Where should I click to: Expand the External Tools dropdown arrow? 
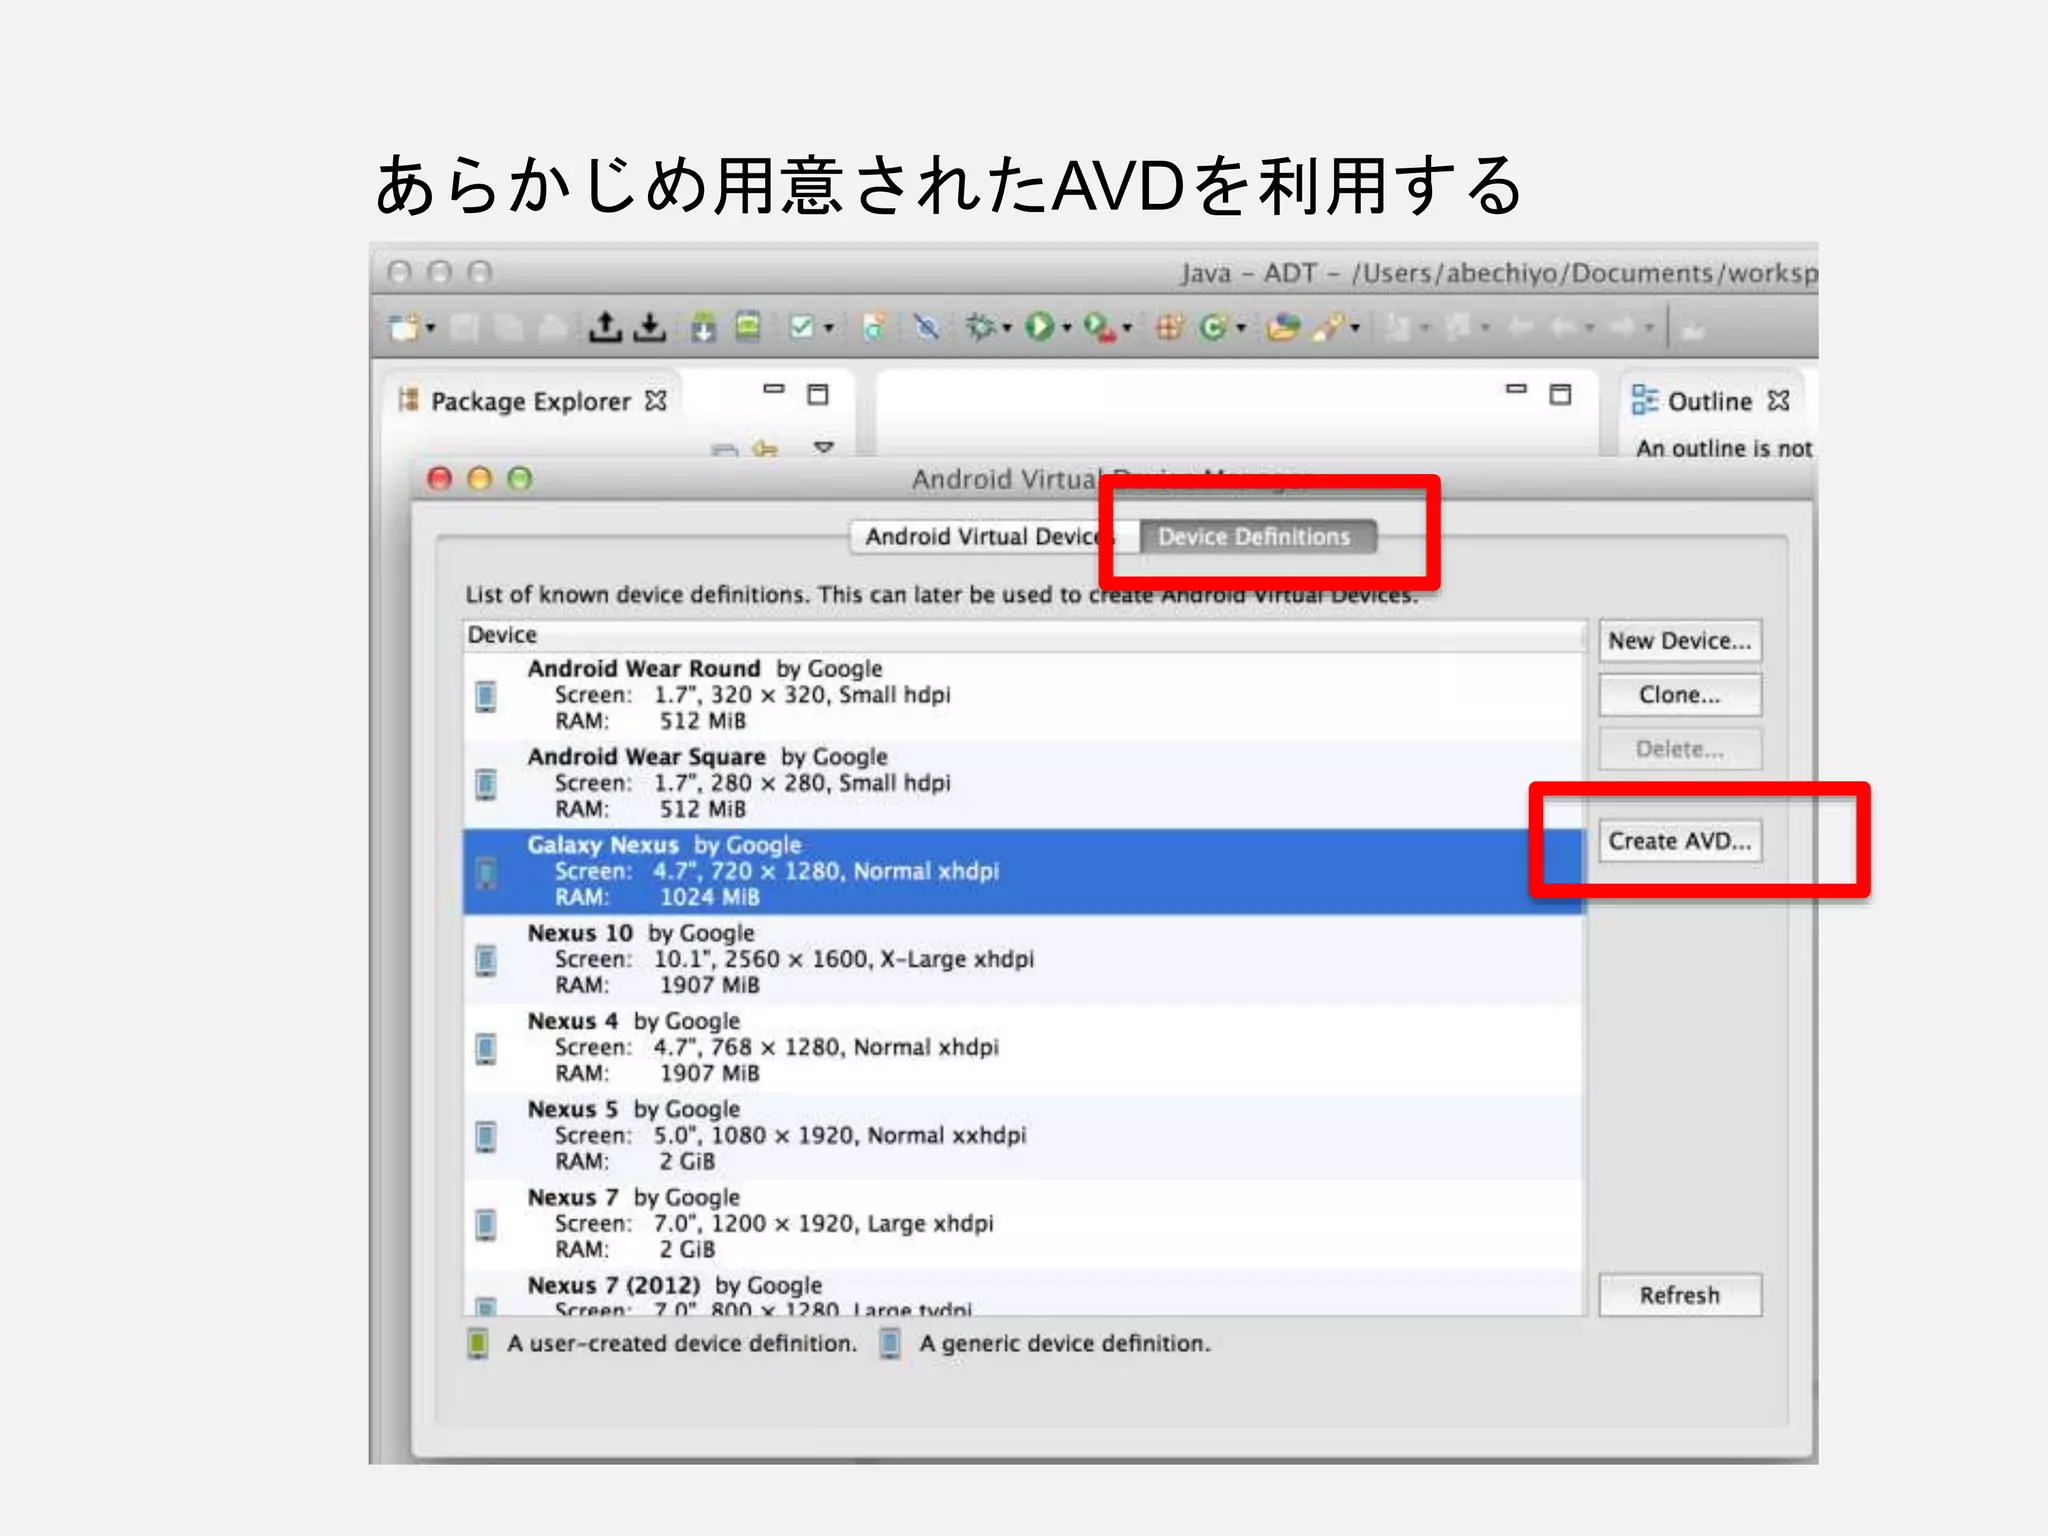[x=1127, y=328]
